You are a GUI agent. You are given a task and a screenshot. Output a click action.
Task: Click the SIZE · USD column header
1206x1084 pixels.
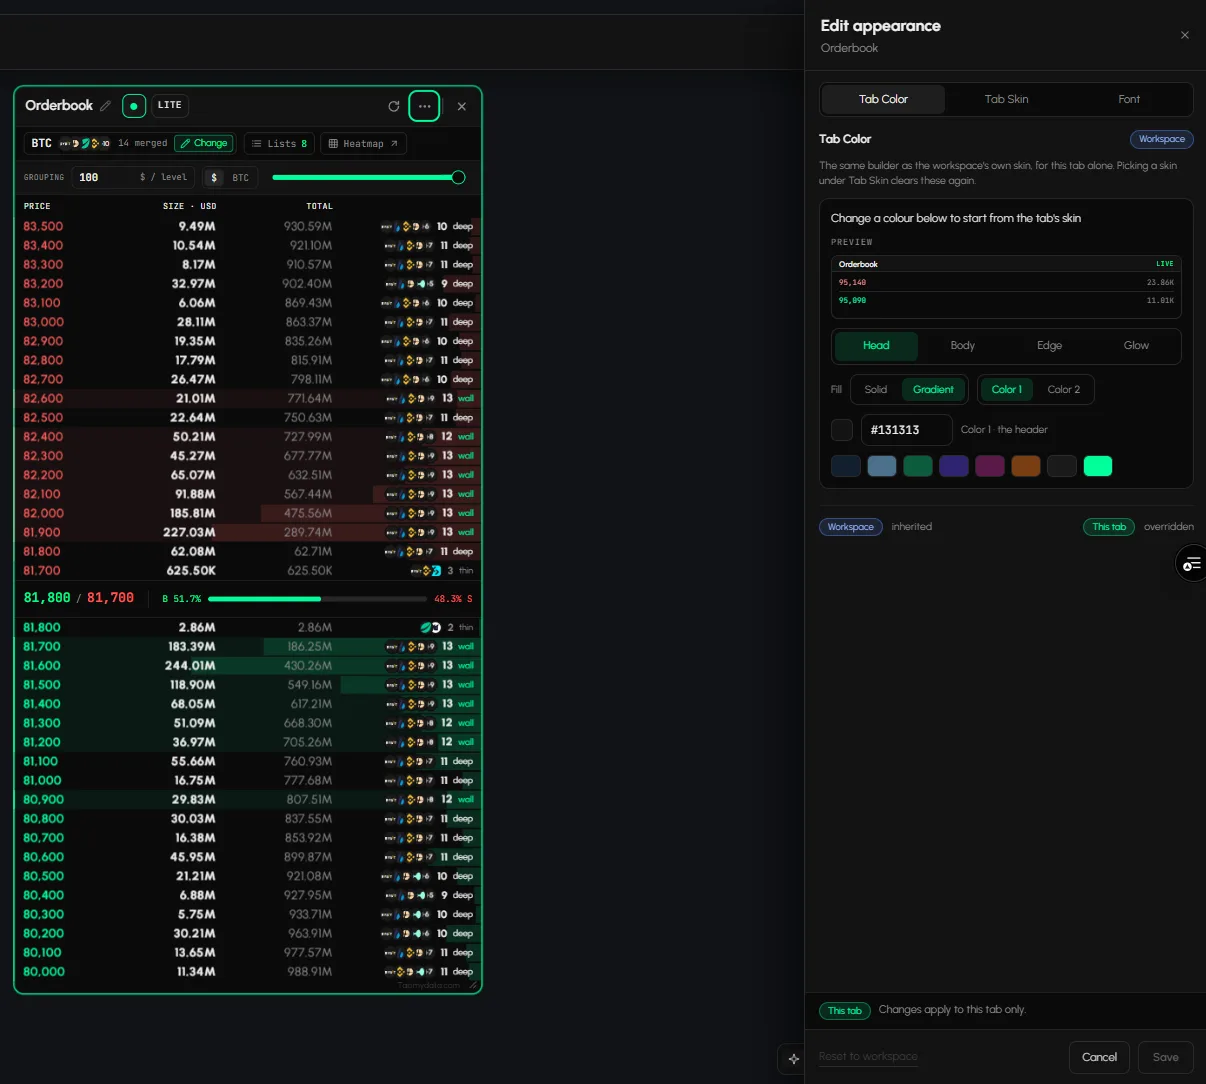189,206
